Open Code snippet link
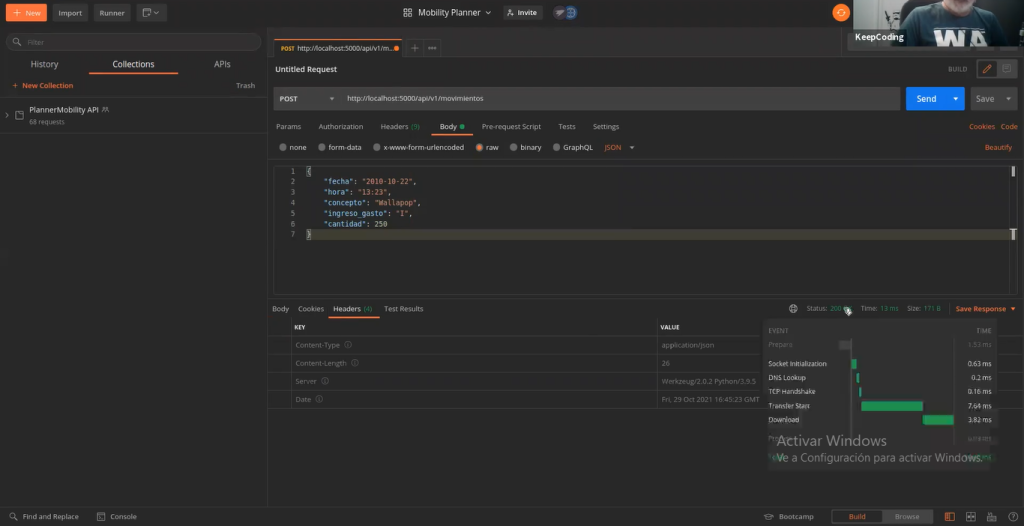 coord(1009,126)
